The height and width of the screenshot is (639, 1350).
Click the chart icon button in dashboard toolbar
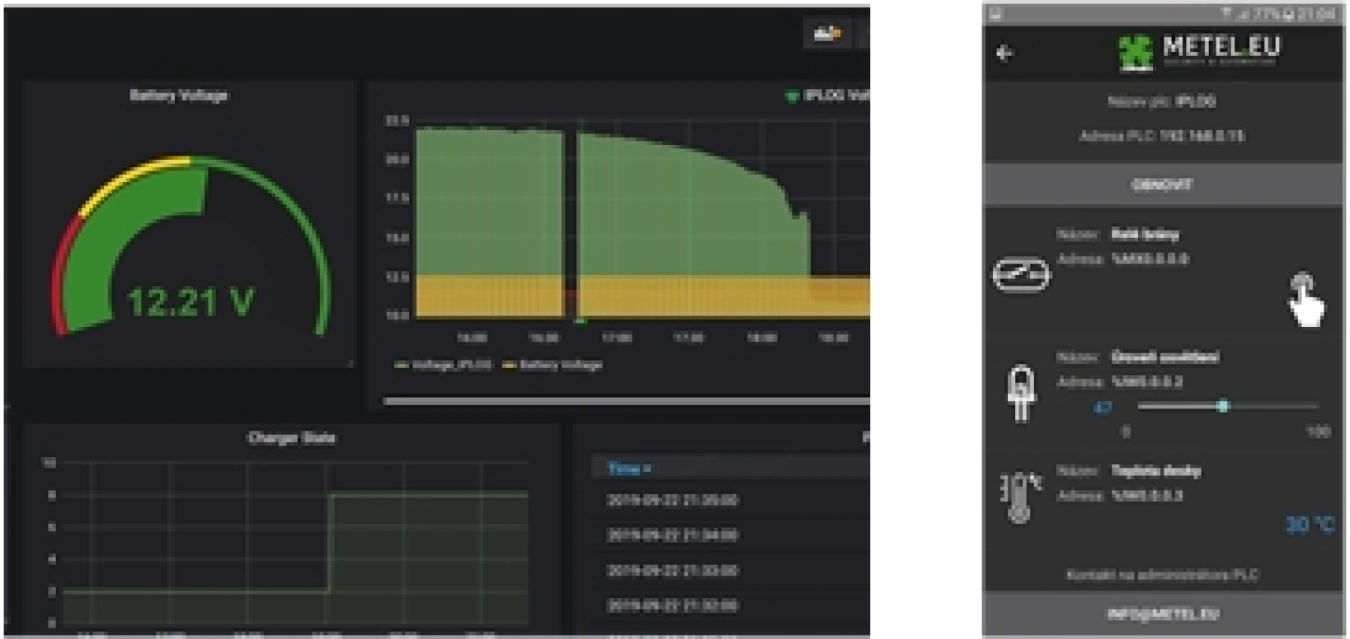[x=827, y=33]
